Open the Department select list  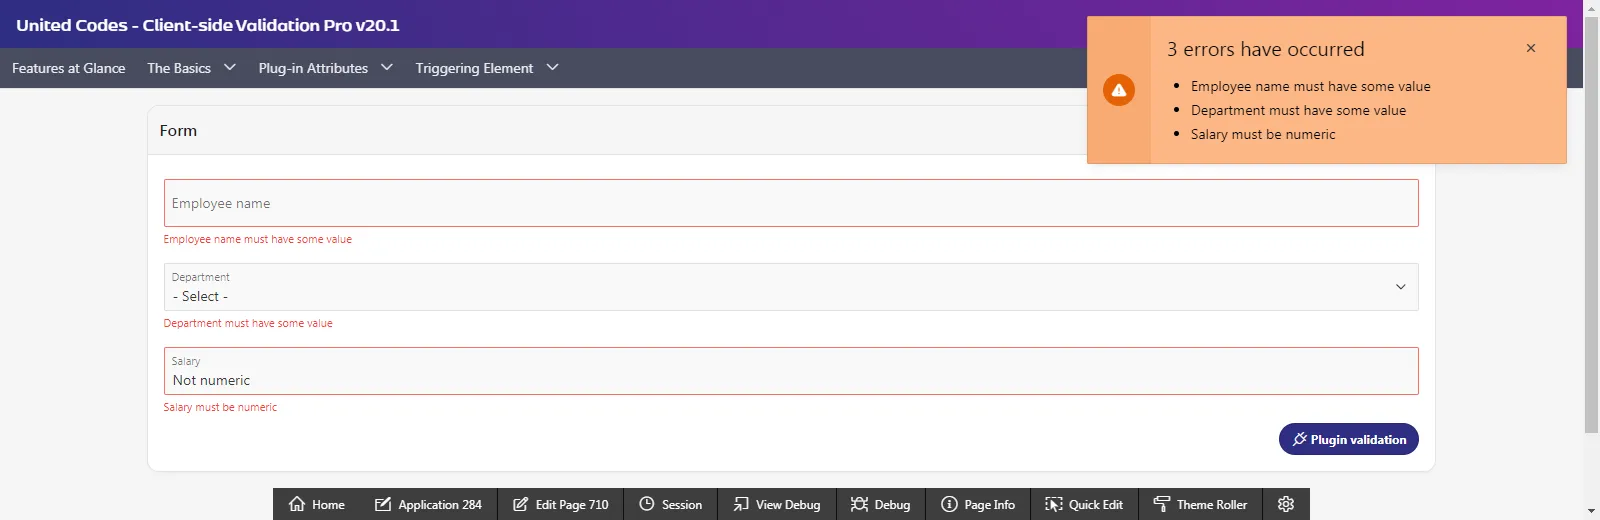point(790,288)
